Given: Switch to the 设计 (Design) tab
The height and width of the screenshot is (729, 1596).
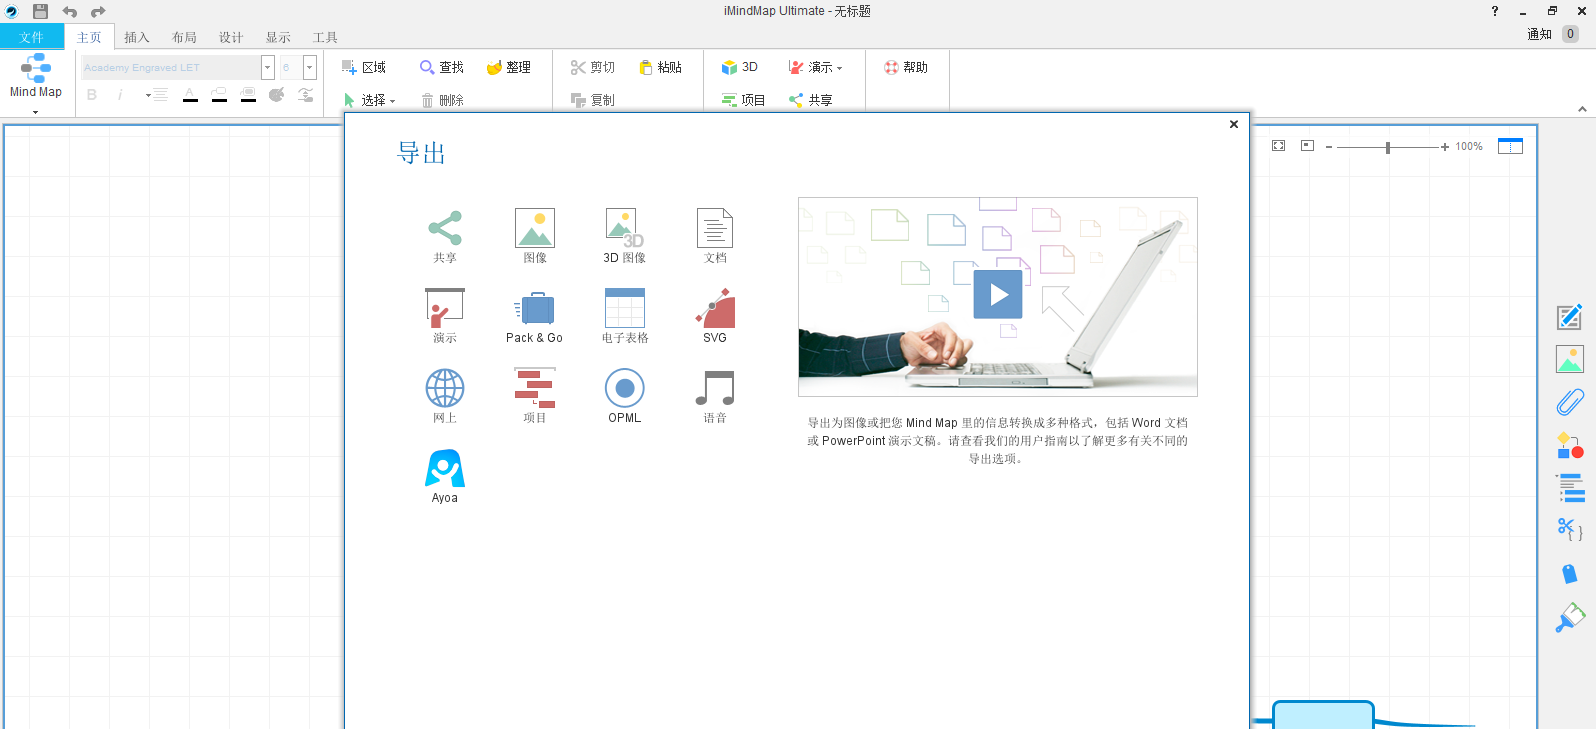Looking at the screenshot, I should coord(231,37).
